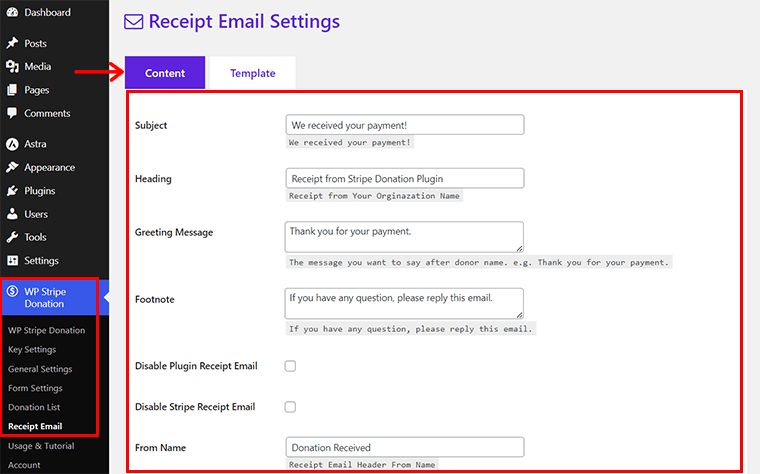Click the Users person icon

coord(12,214)
